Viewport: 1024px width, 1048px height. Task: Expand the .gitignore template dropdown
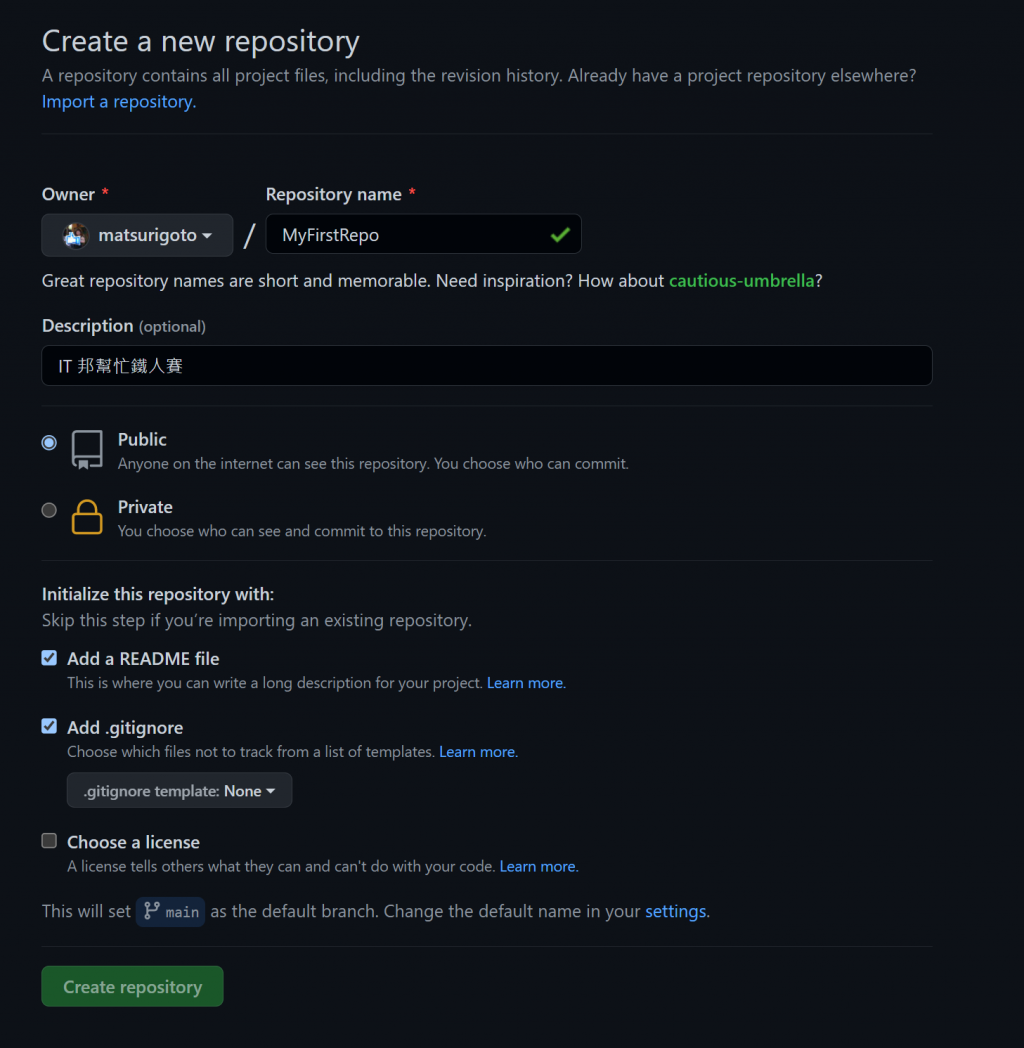point(180,790)
